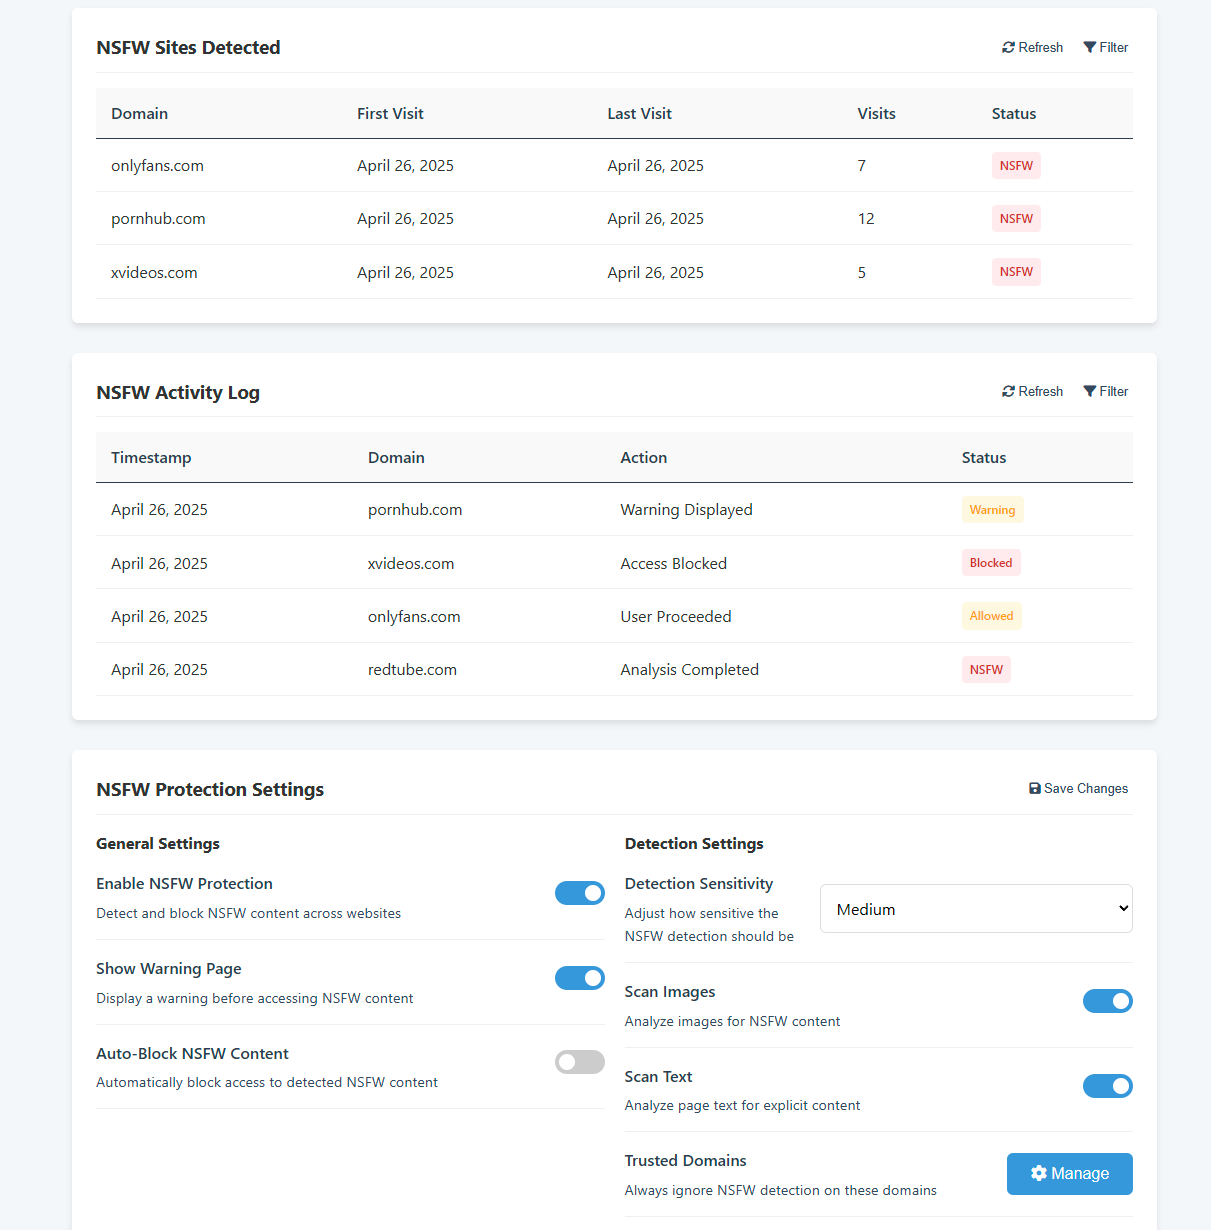Screen dimensions: 1211x1230
Task: Click Timestamp column header in Activity Log
Action: coord(151,458)
